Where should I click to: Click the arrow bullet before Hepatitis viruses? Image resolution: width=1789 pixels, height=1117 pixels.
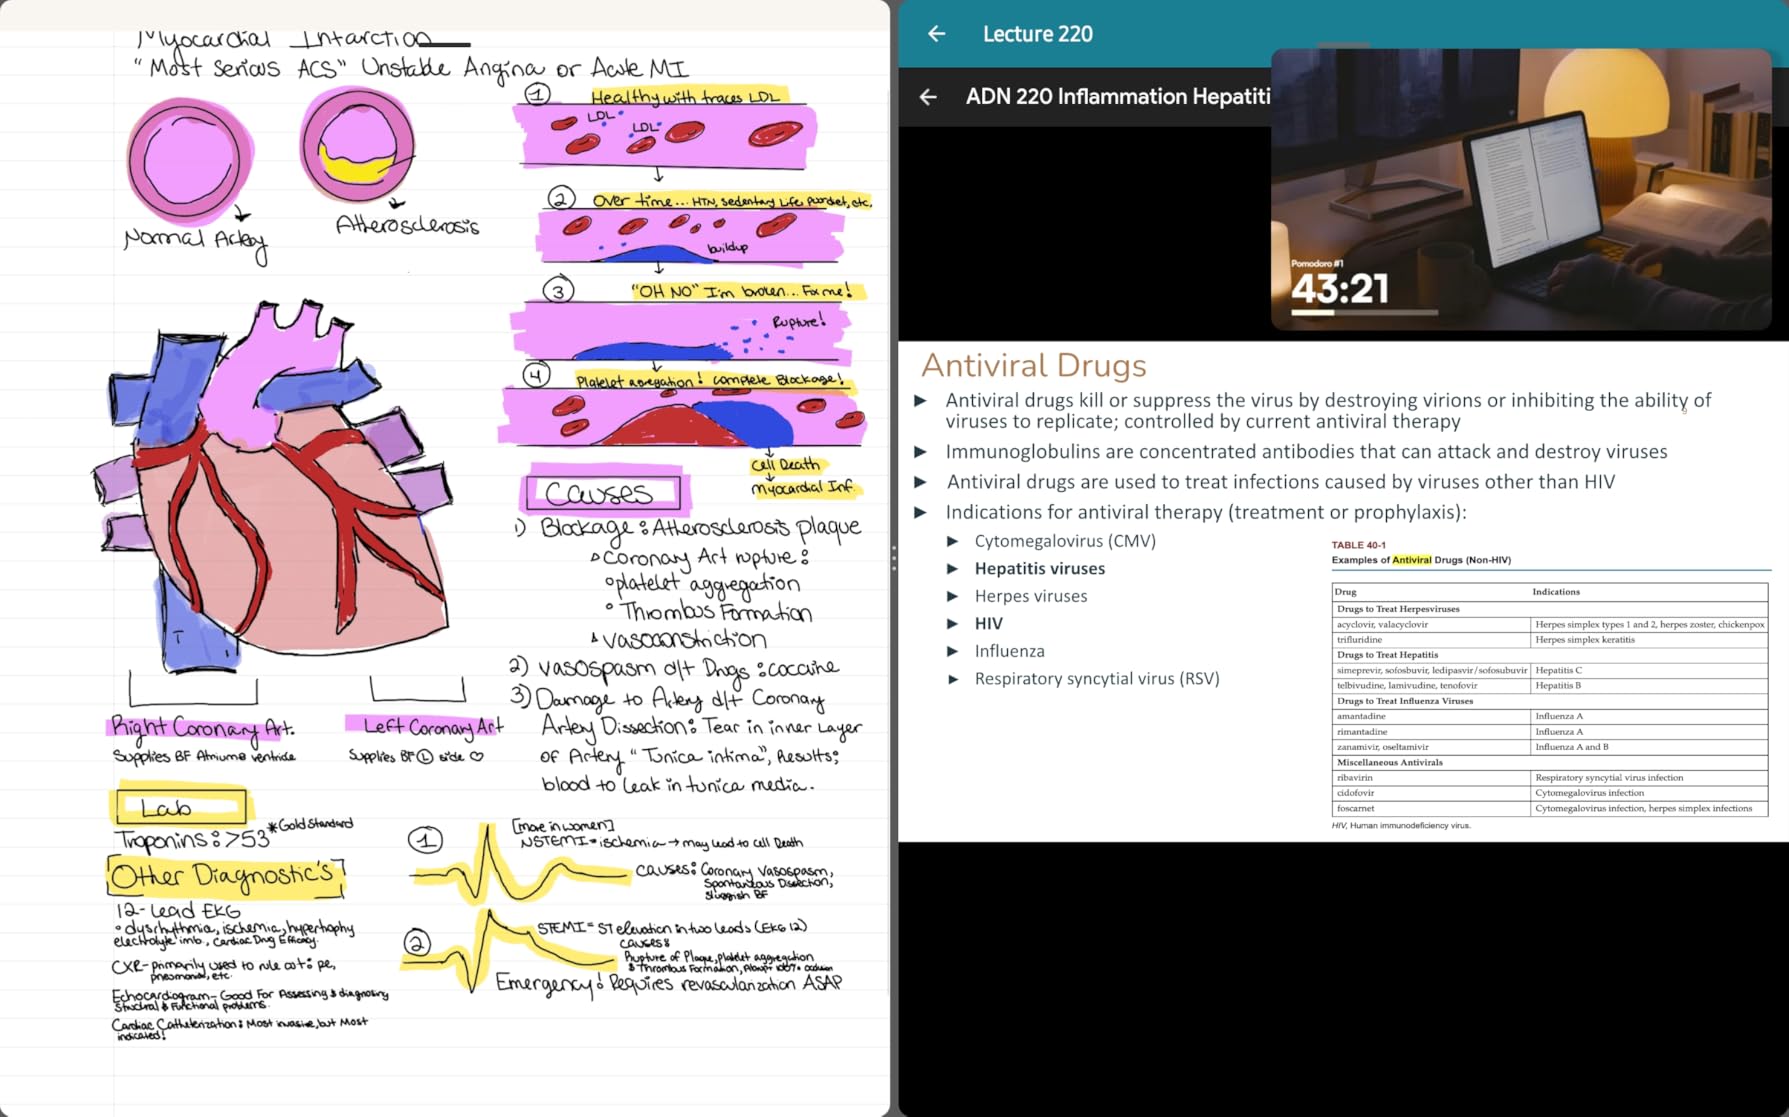953,568
